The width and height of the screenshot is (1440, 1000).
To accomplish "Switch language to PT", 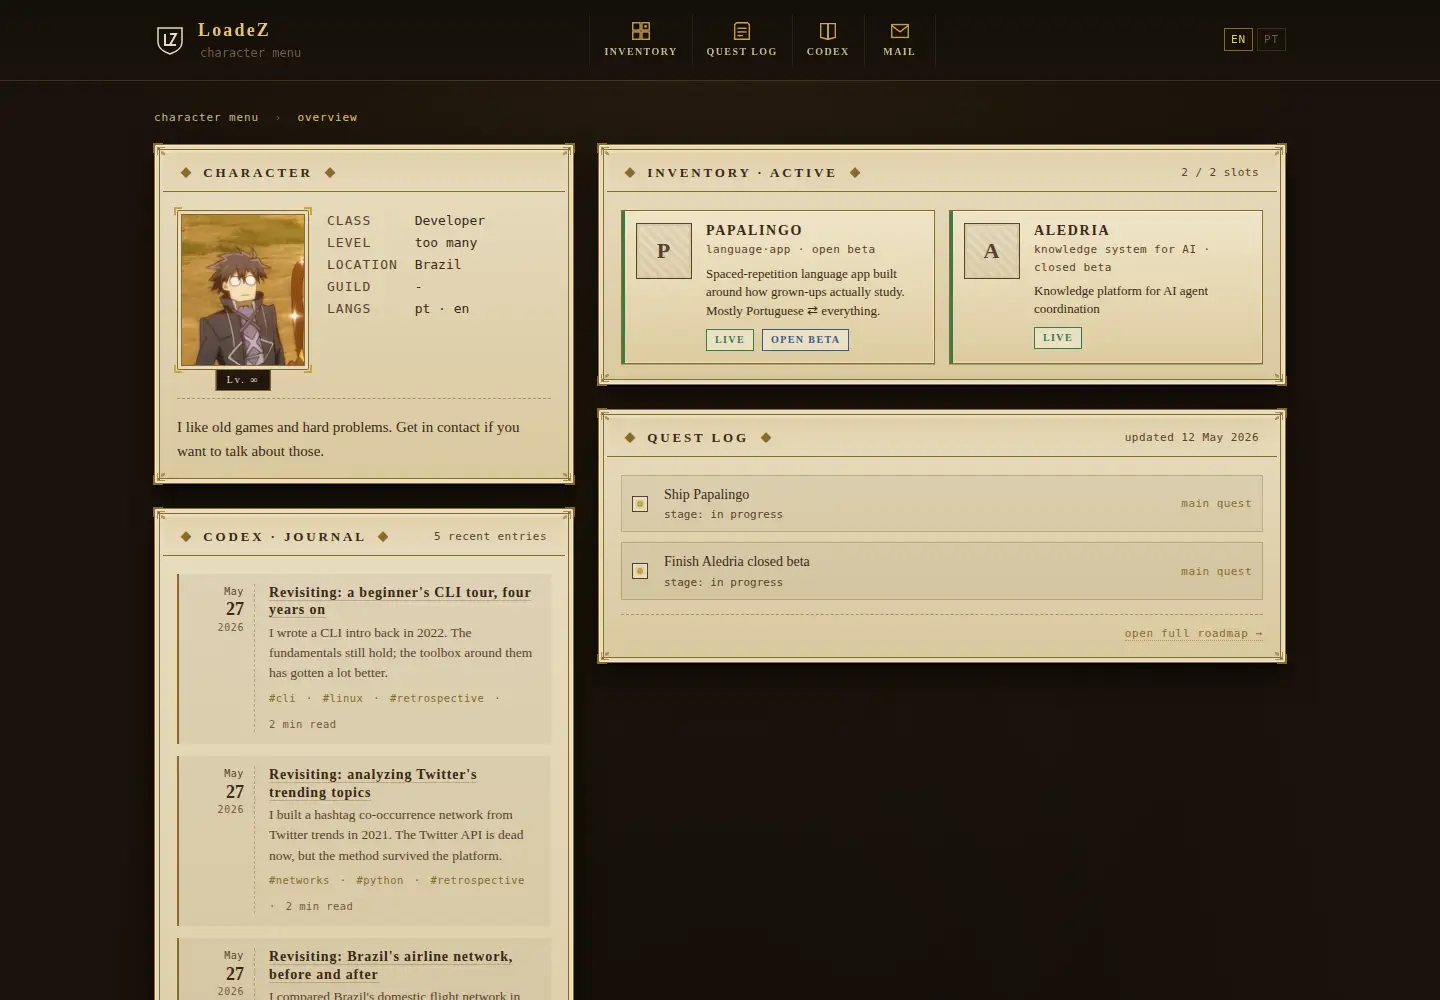I will tap(1271, 39).
